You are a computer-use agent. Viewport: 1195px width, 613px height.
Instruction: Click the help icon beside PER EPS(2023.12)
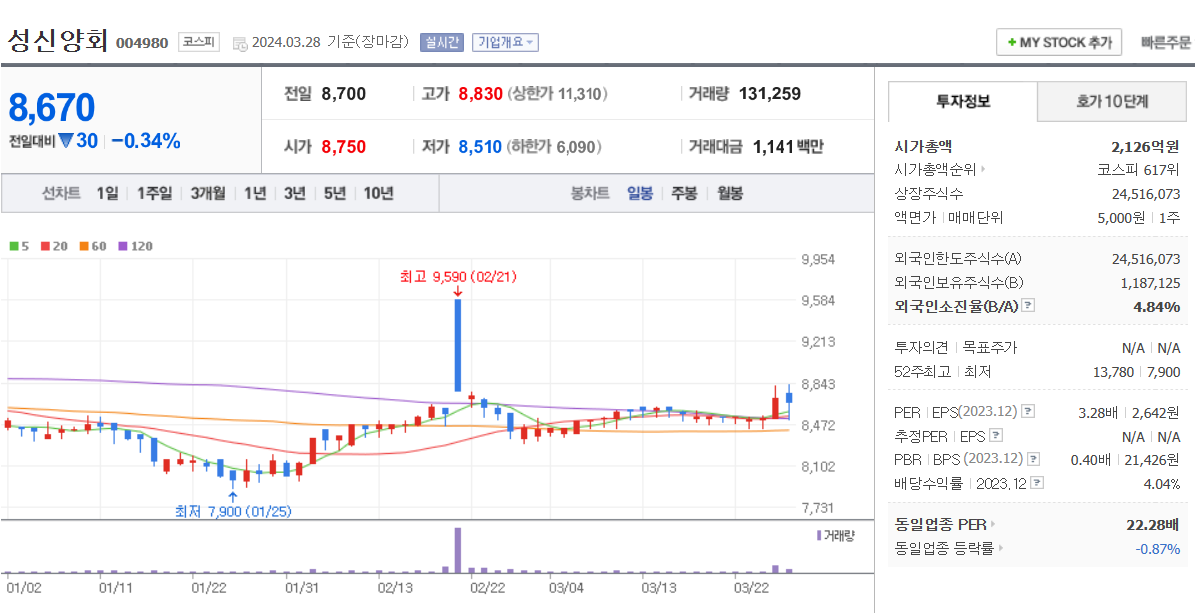tap(1028, 412)
